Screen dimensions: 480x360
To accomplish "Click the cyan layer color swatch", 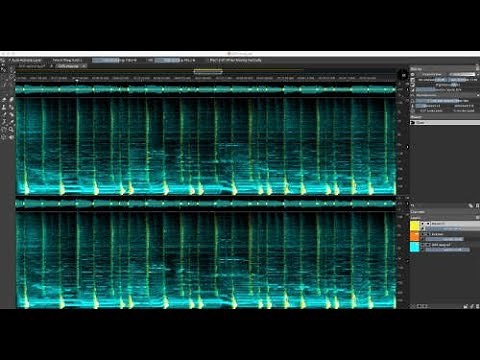I will [415, 247].
